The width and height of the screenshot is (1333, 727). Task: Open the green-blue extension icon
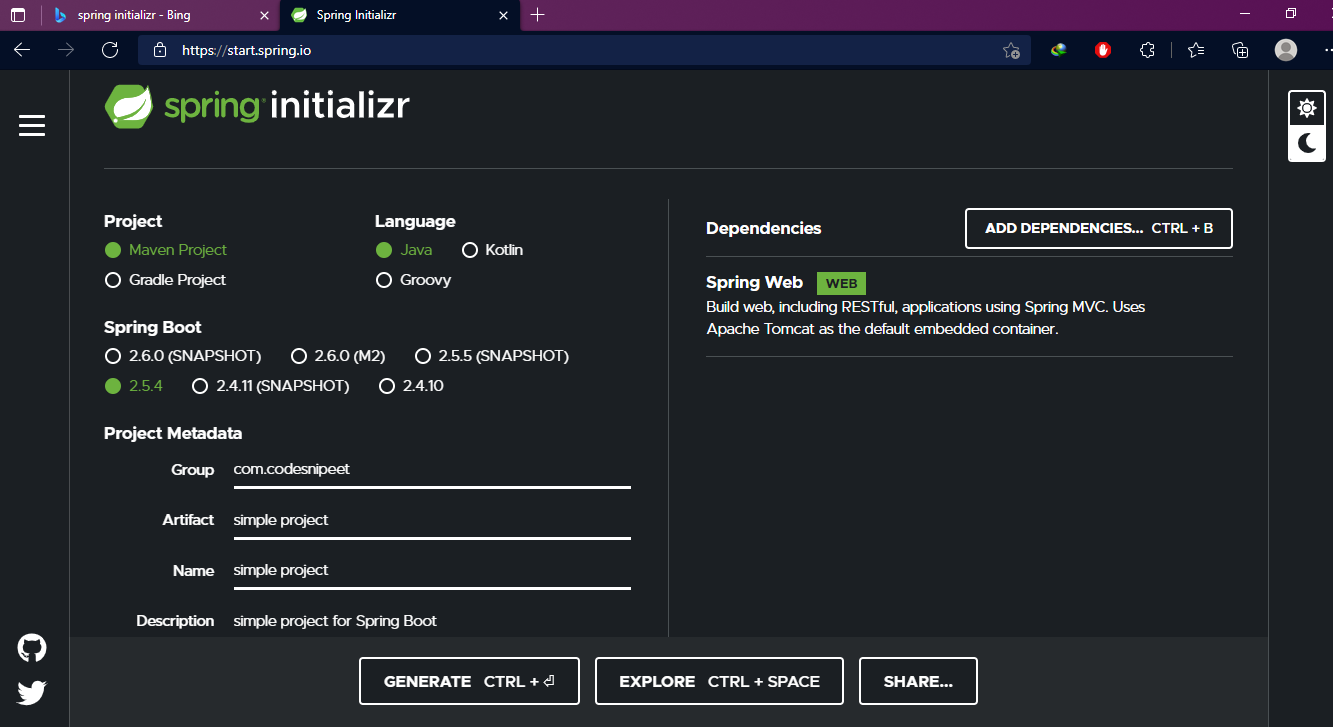1058,50
